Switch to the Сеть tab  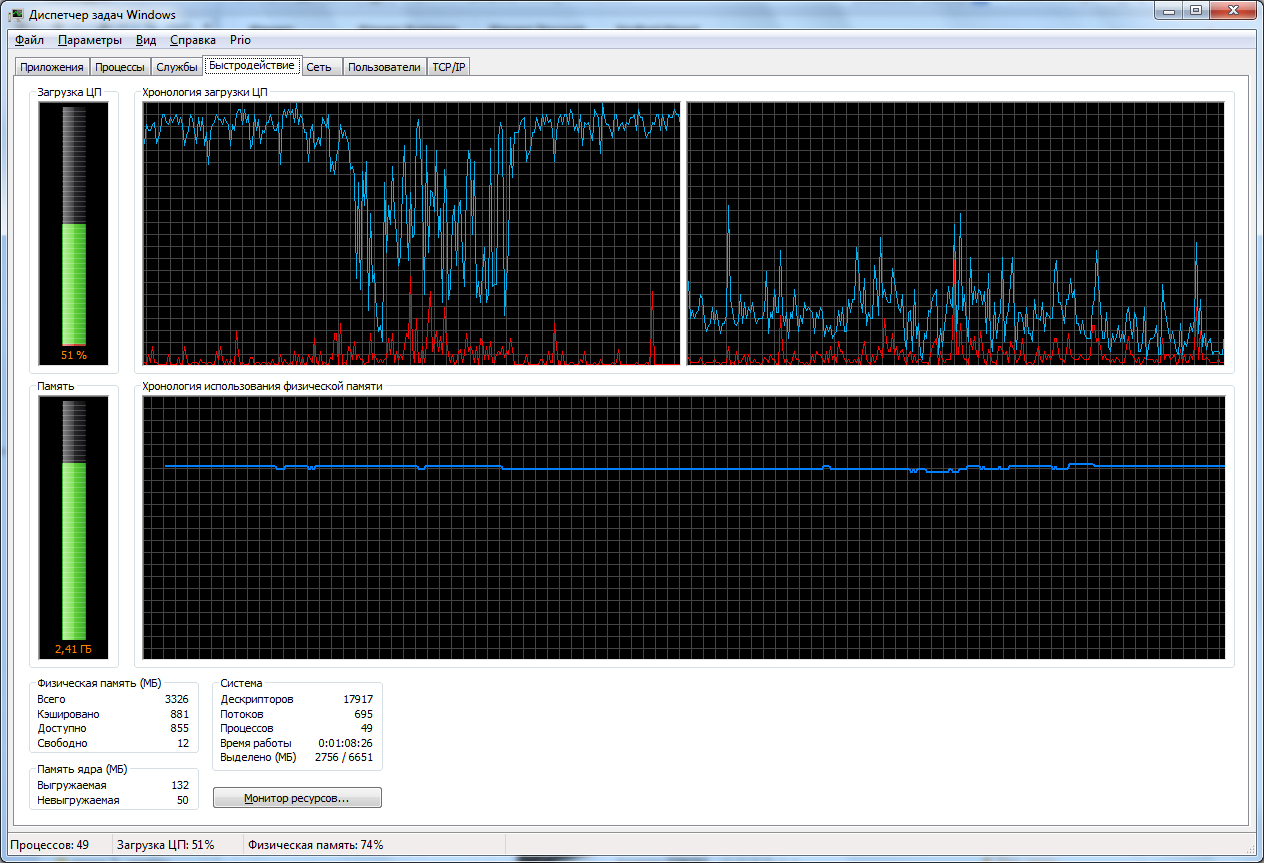coord(320,67)
